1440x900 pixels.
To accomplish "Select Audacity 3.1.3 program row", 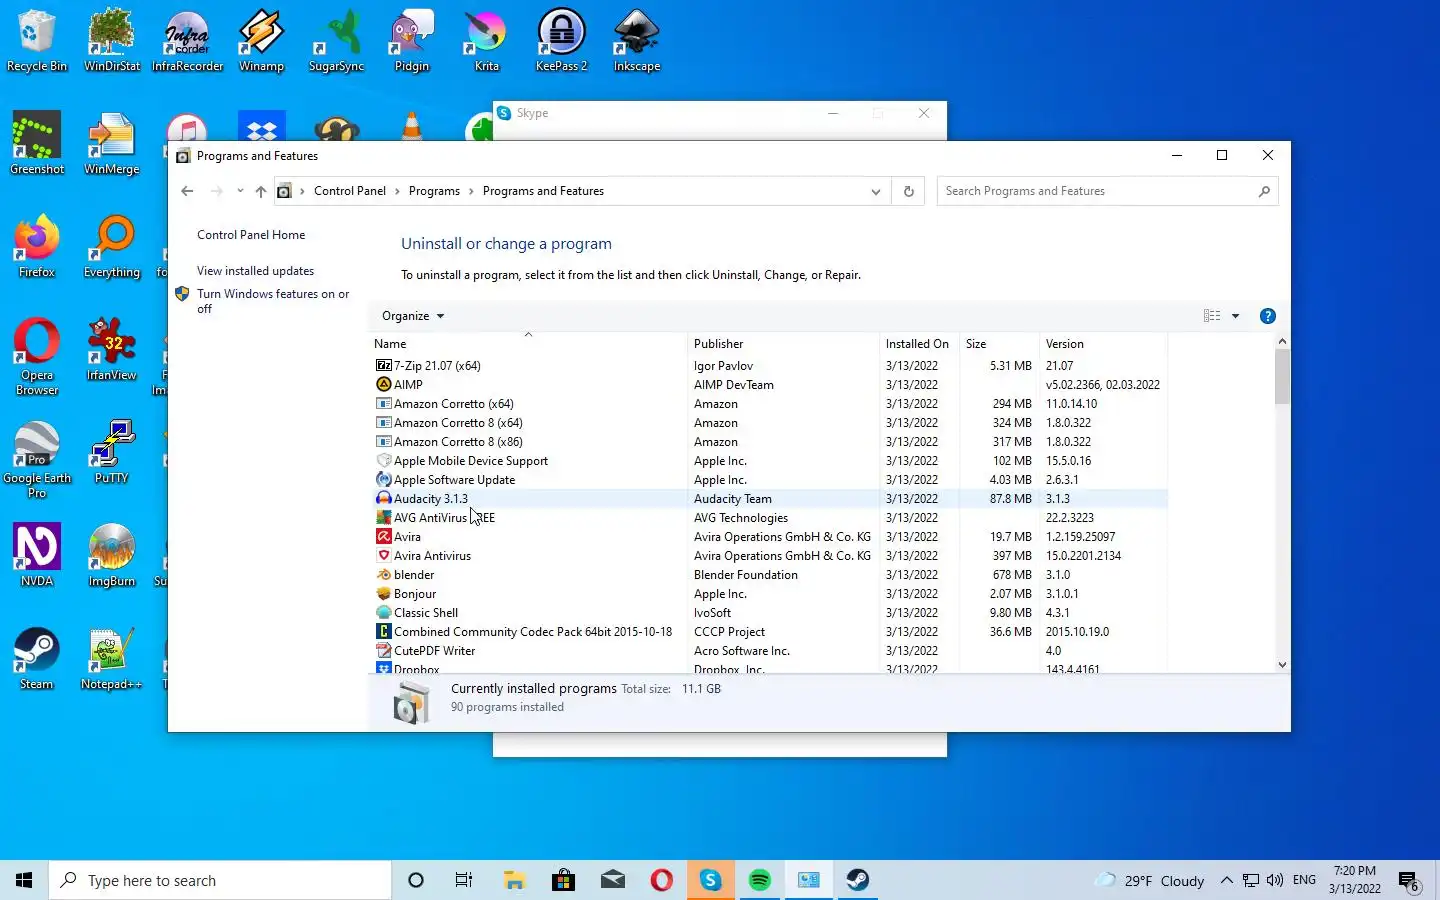I will pos(770,499).
